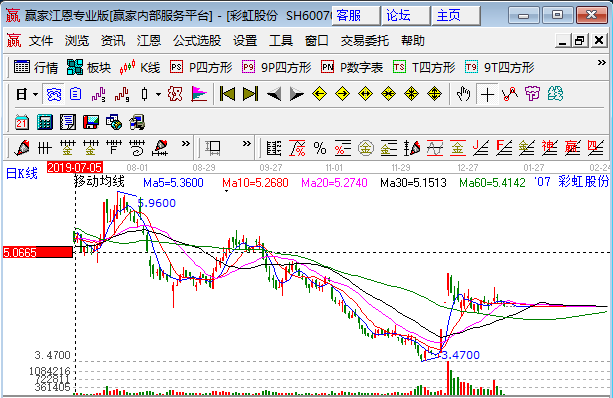The image size is (613, 398).
Task: Click the Ma5=5.3600 indicator label
Action: pos(173,183)
